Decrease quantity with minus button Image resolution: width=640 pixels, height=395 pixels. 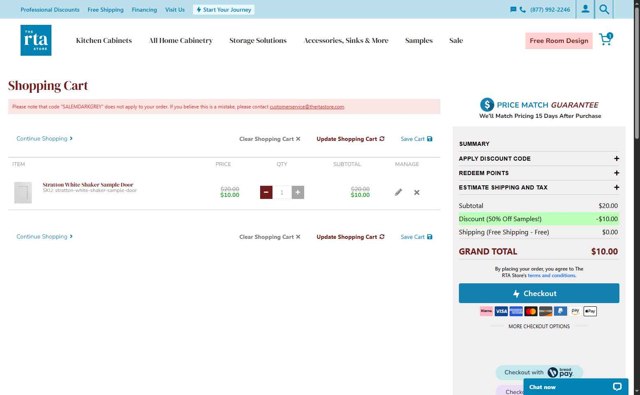pos(266,192)
